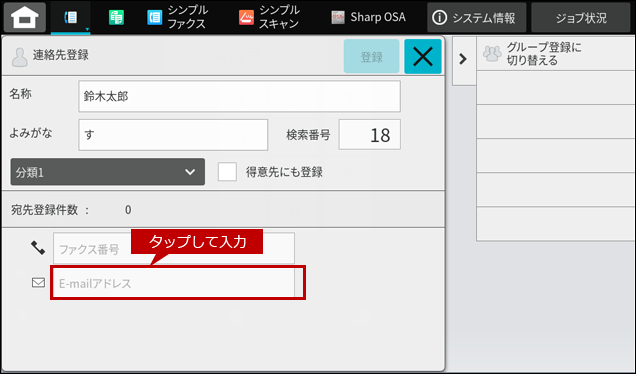Open the green fax app icon
636x374 pixels.
(116, 17)
